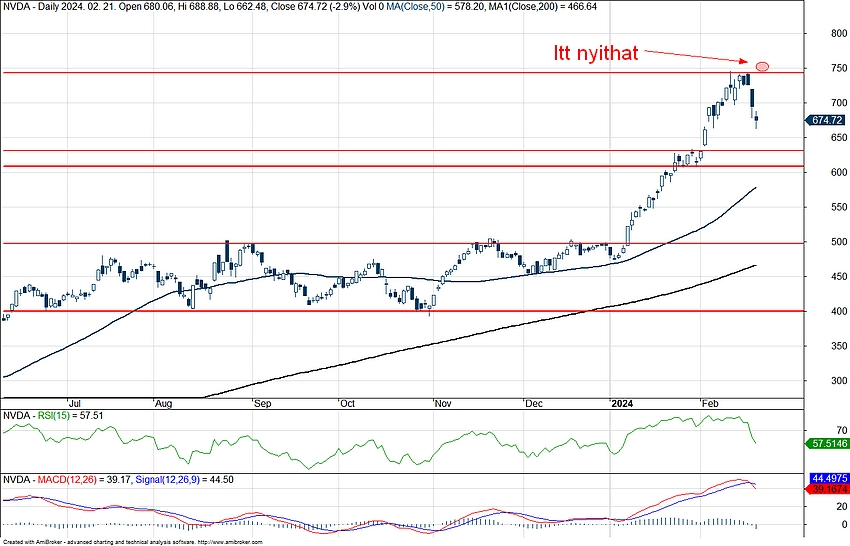
Task: Click the 'Dec' date axis label
Action: coord(534,404)
